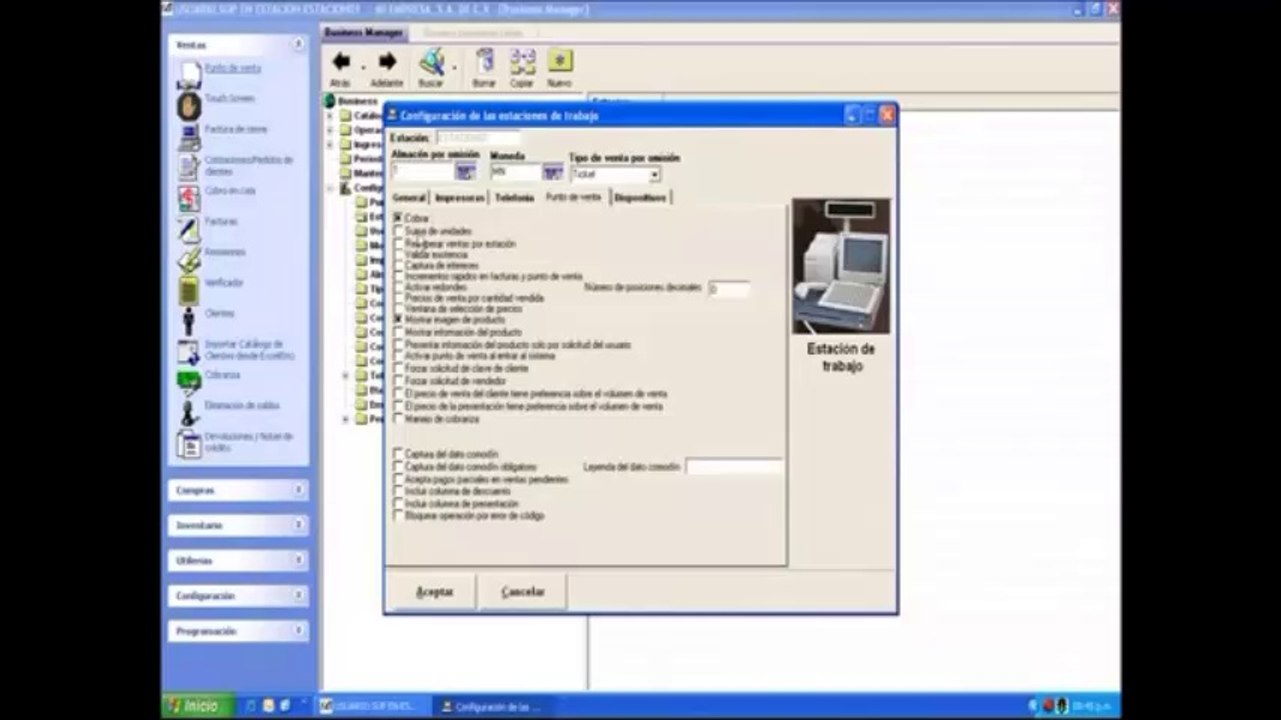
Task: Open the Verificador sidebar icon
Action: (x=189, y=290)
